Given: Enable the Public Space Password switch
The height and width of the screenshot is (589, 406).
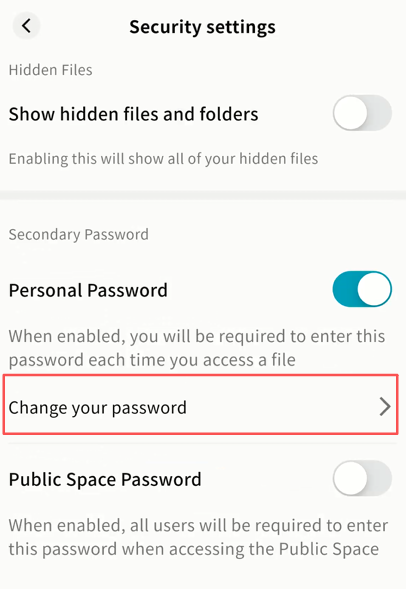Looking at the screenshot, I should [x=362, y=478].
